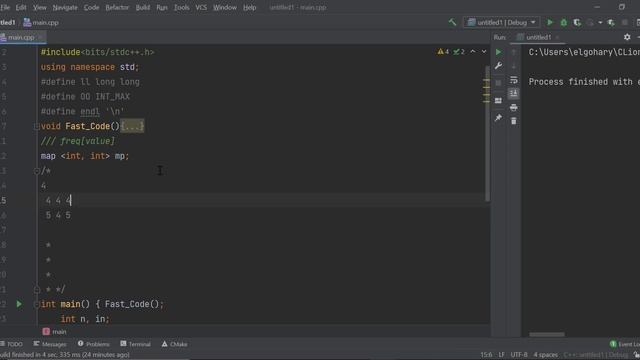This screenshot has width=640, height=360.
Task: Open the Terminal tool window
Action: (x=136, y=344)
